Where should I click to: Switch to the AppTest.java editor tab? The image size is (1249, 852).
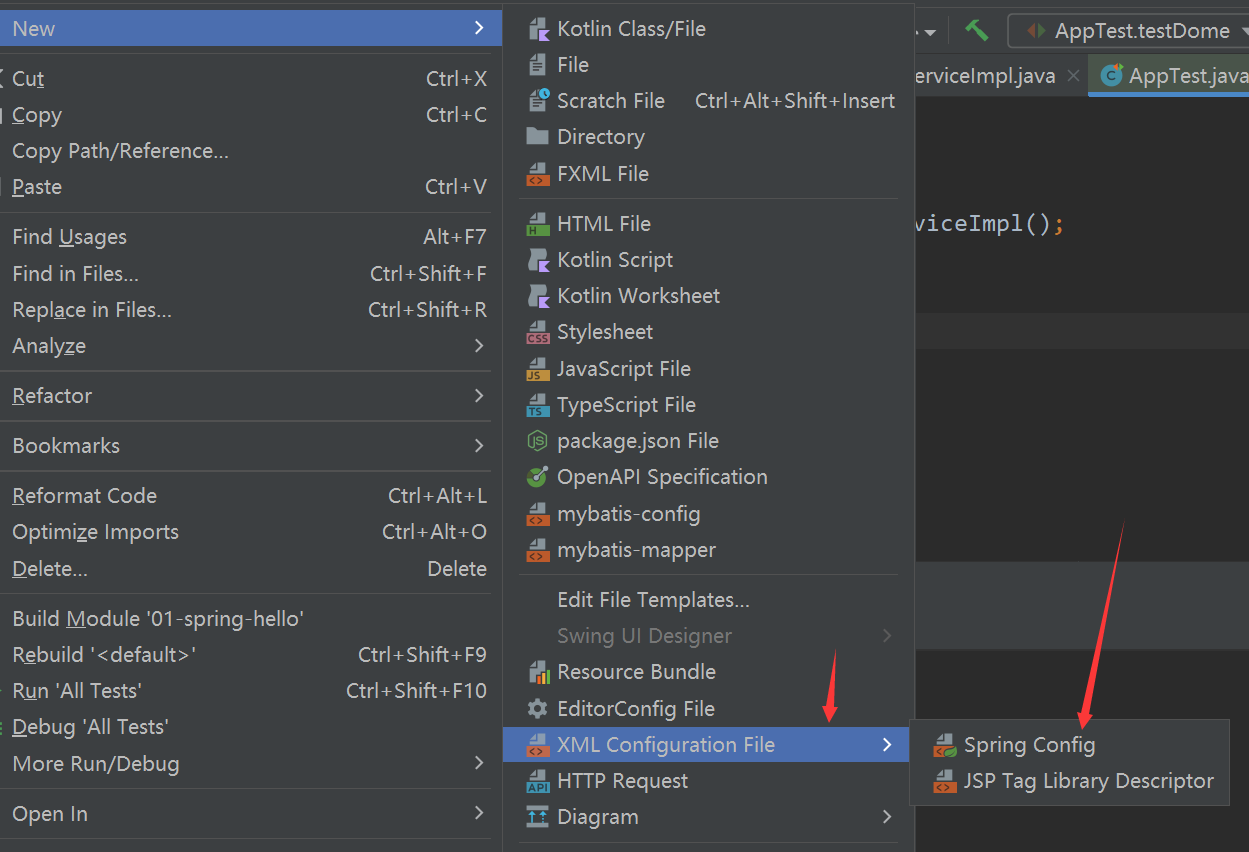click(x=1169, y=76)
